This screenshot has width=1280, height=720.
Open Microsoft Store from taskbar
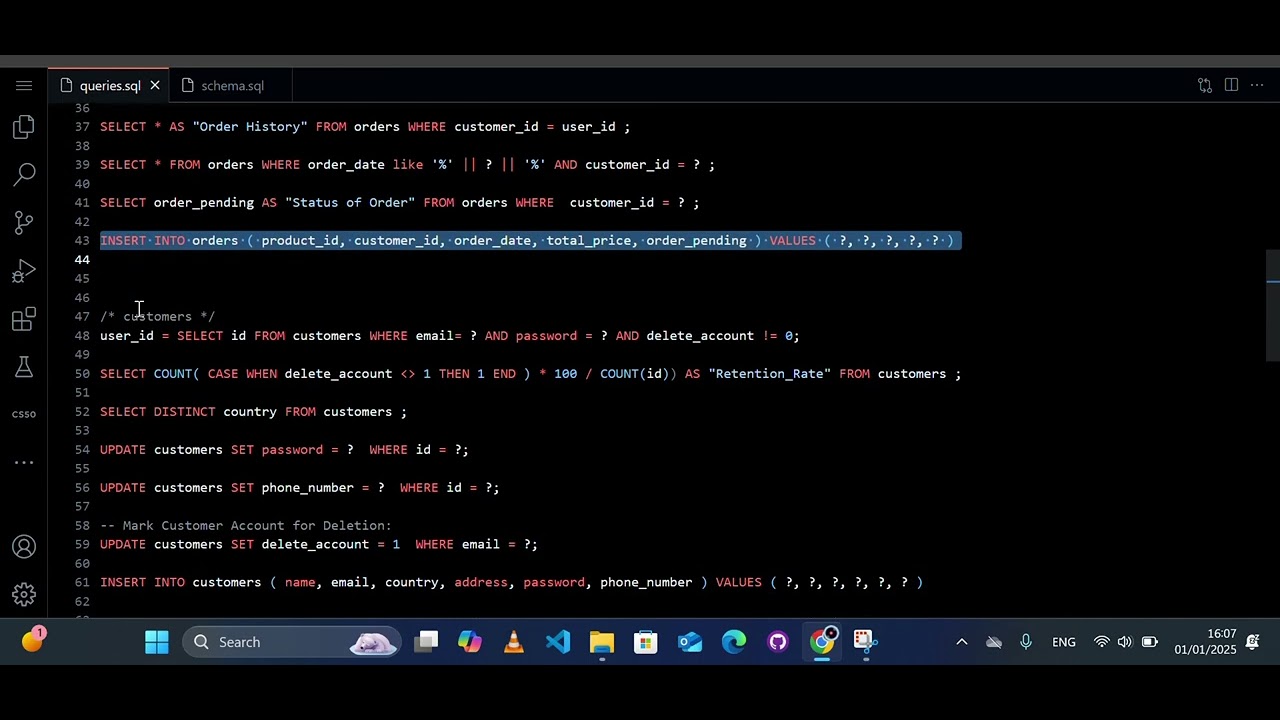click(x=646, y=642)
